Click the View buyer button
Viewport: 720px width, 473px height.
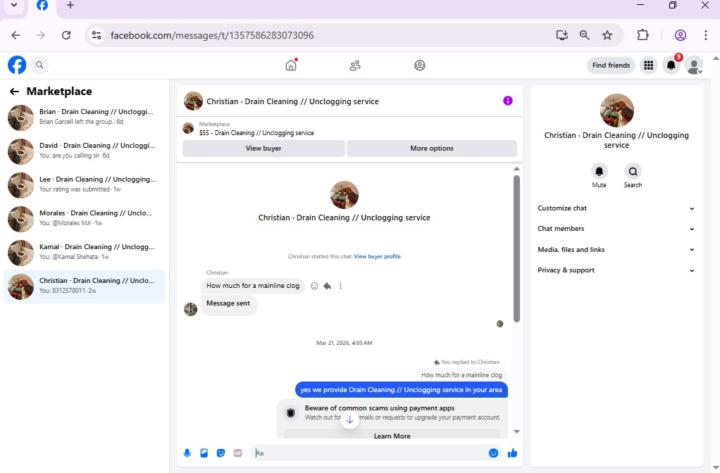[x=263, y=148]
